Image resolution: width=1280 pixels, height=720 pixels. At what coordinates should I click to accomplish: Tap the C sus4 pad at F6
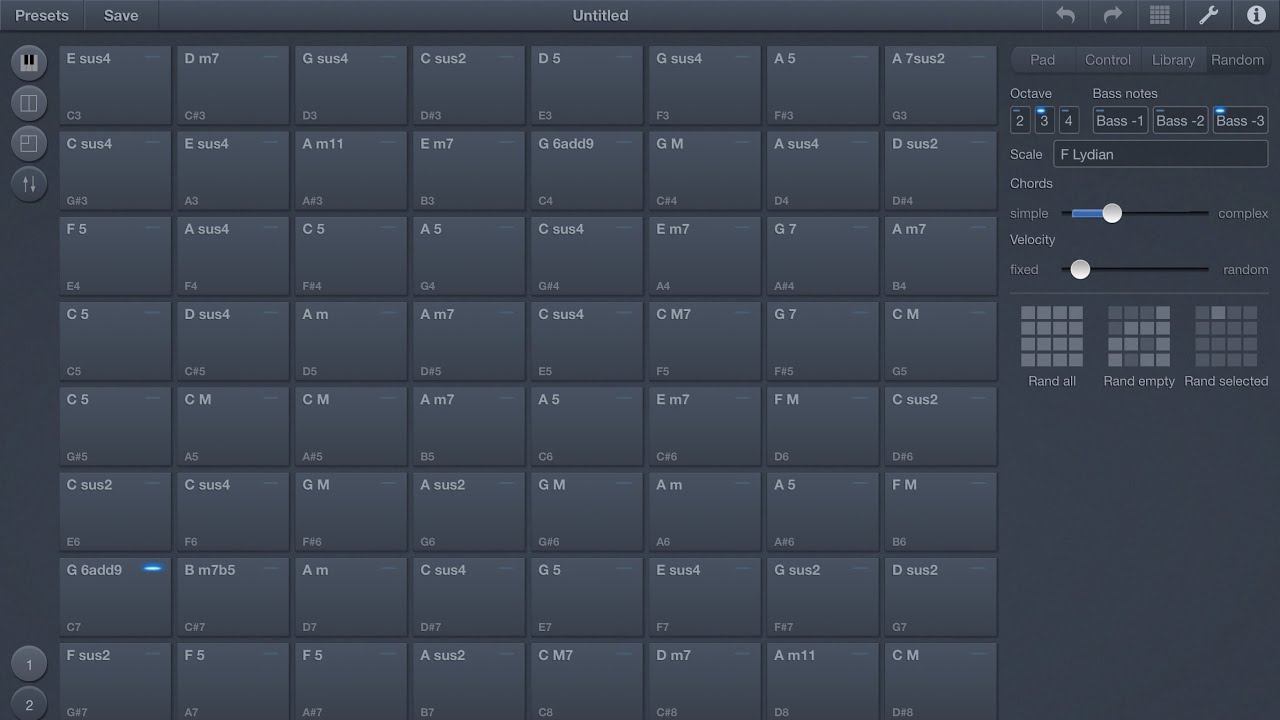[x=233, y=512]
